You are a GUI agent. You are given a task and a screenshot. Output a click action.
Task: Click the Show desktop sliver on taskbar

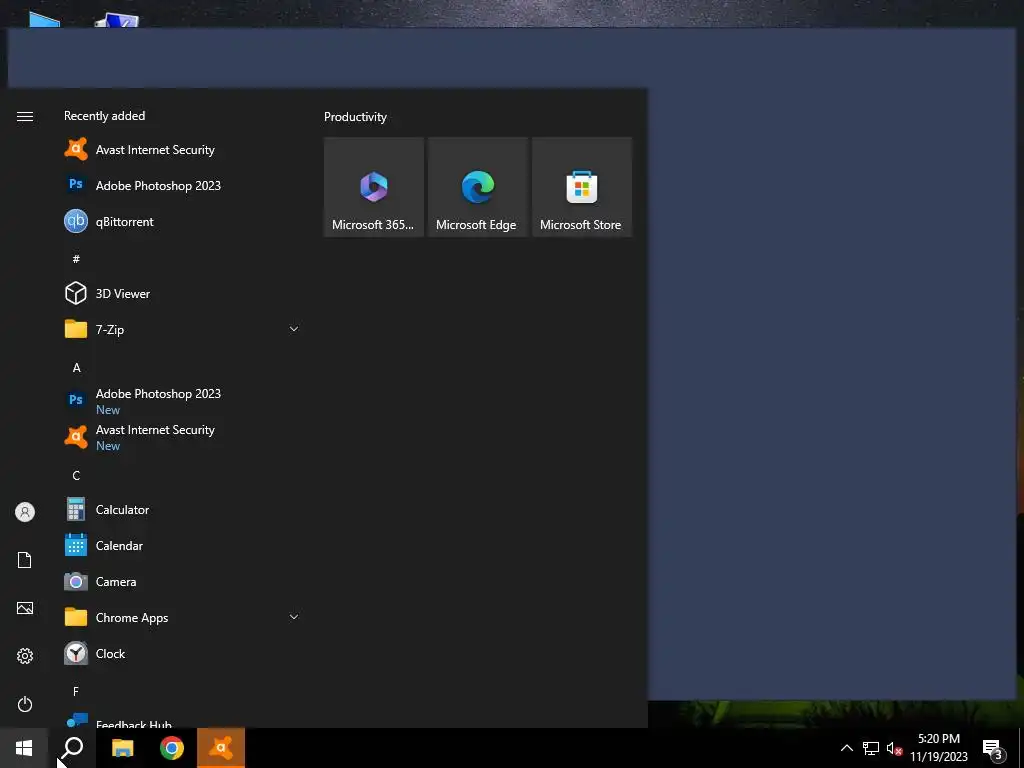[1021, 748]
